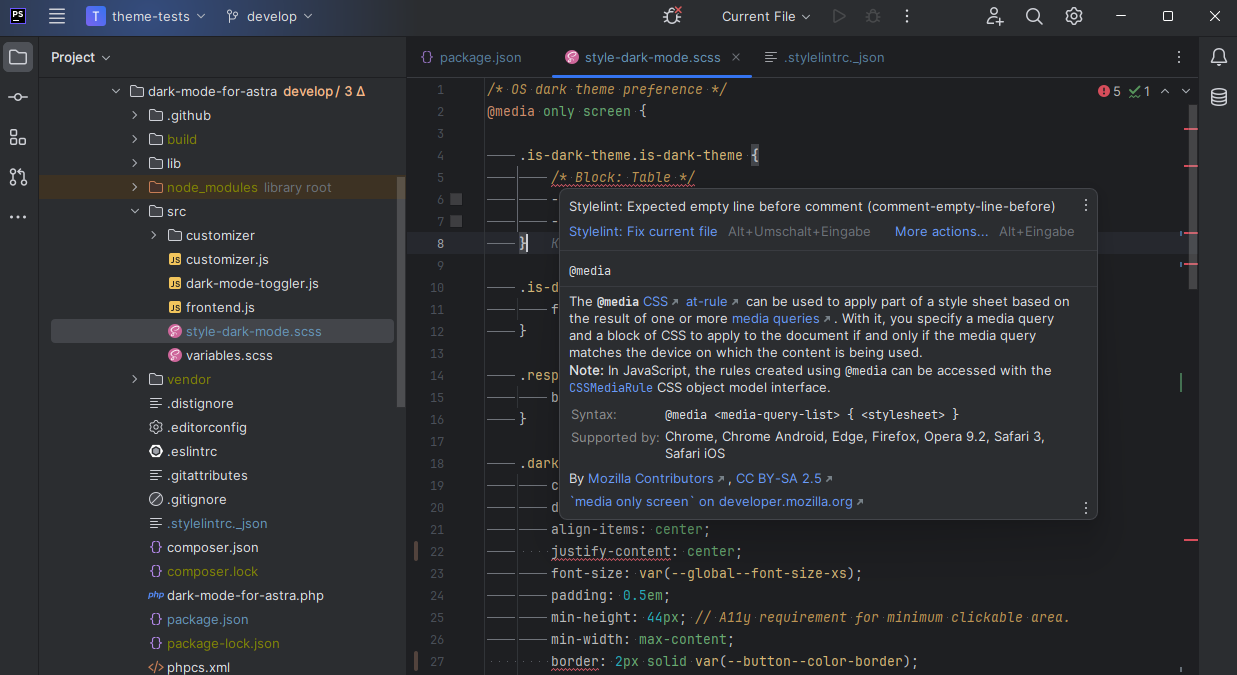This screenshot has width=1237, height=675.
Task: Click the color swatch in gutter line 6
Action: click(456, 199)
